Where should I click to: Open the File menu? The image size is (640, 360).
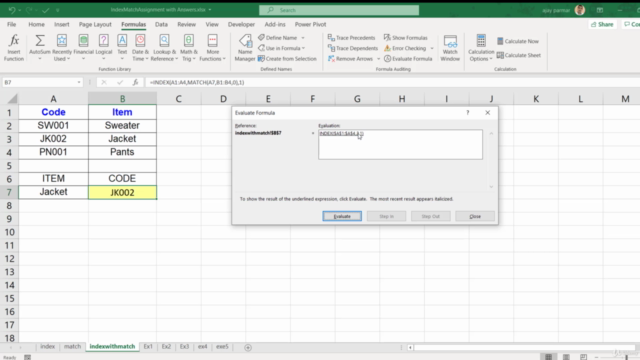point(11,24)
